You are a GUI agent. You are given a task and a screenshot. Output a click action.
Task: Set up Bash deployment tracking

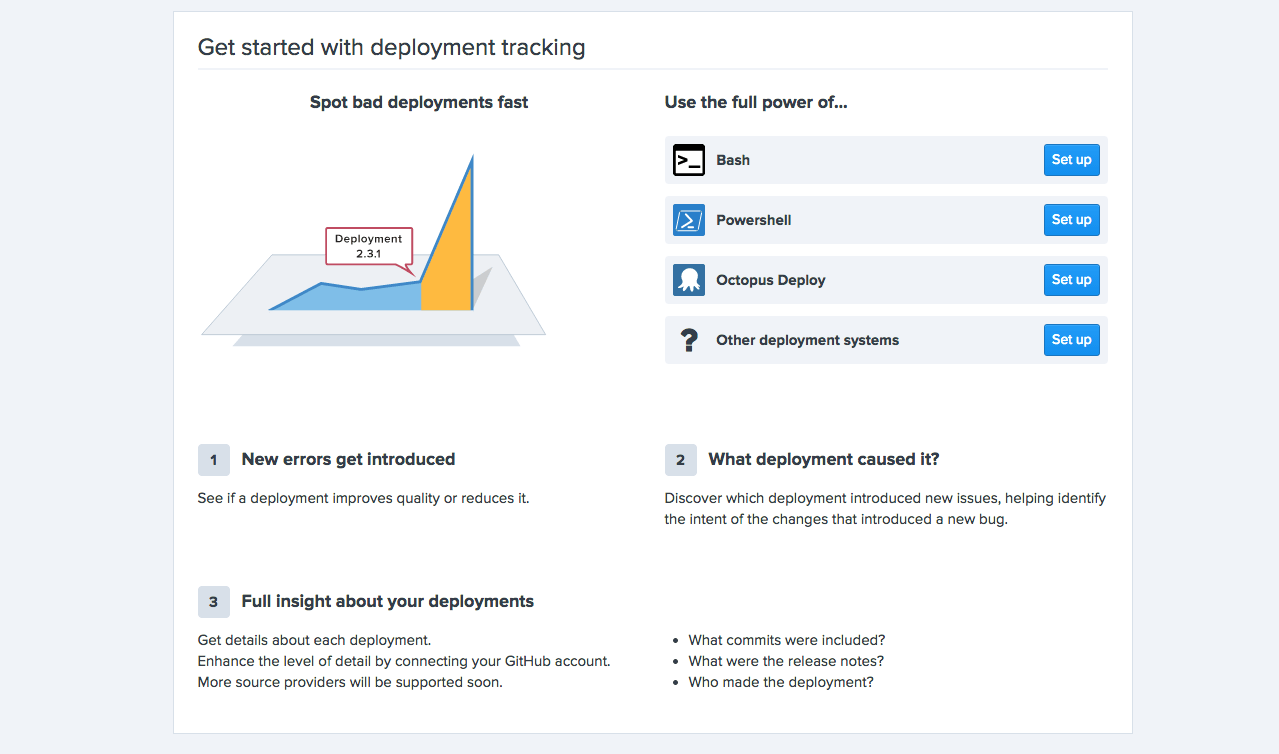click(x=1070, y=159)
